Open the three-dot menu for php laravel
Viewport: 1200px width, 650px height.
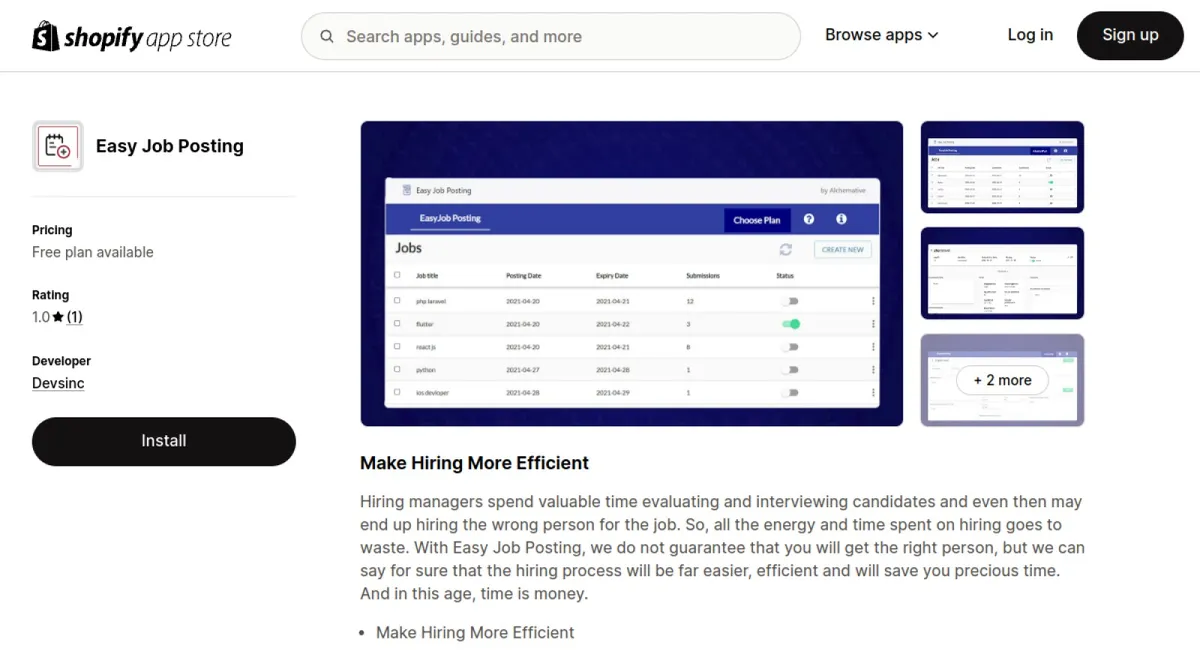pyautogui.click(x=873, y=301)
